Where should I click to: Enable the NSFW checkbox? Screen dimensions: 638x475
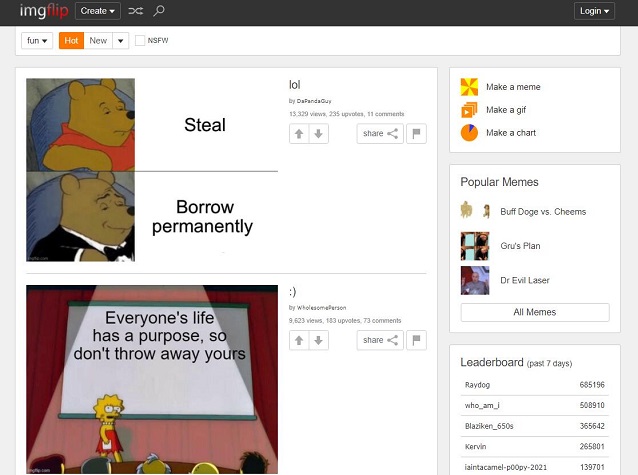[x=140, y=41]
